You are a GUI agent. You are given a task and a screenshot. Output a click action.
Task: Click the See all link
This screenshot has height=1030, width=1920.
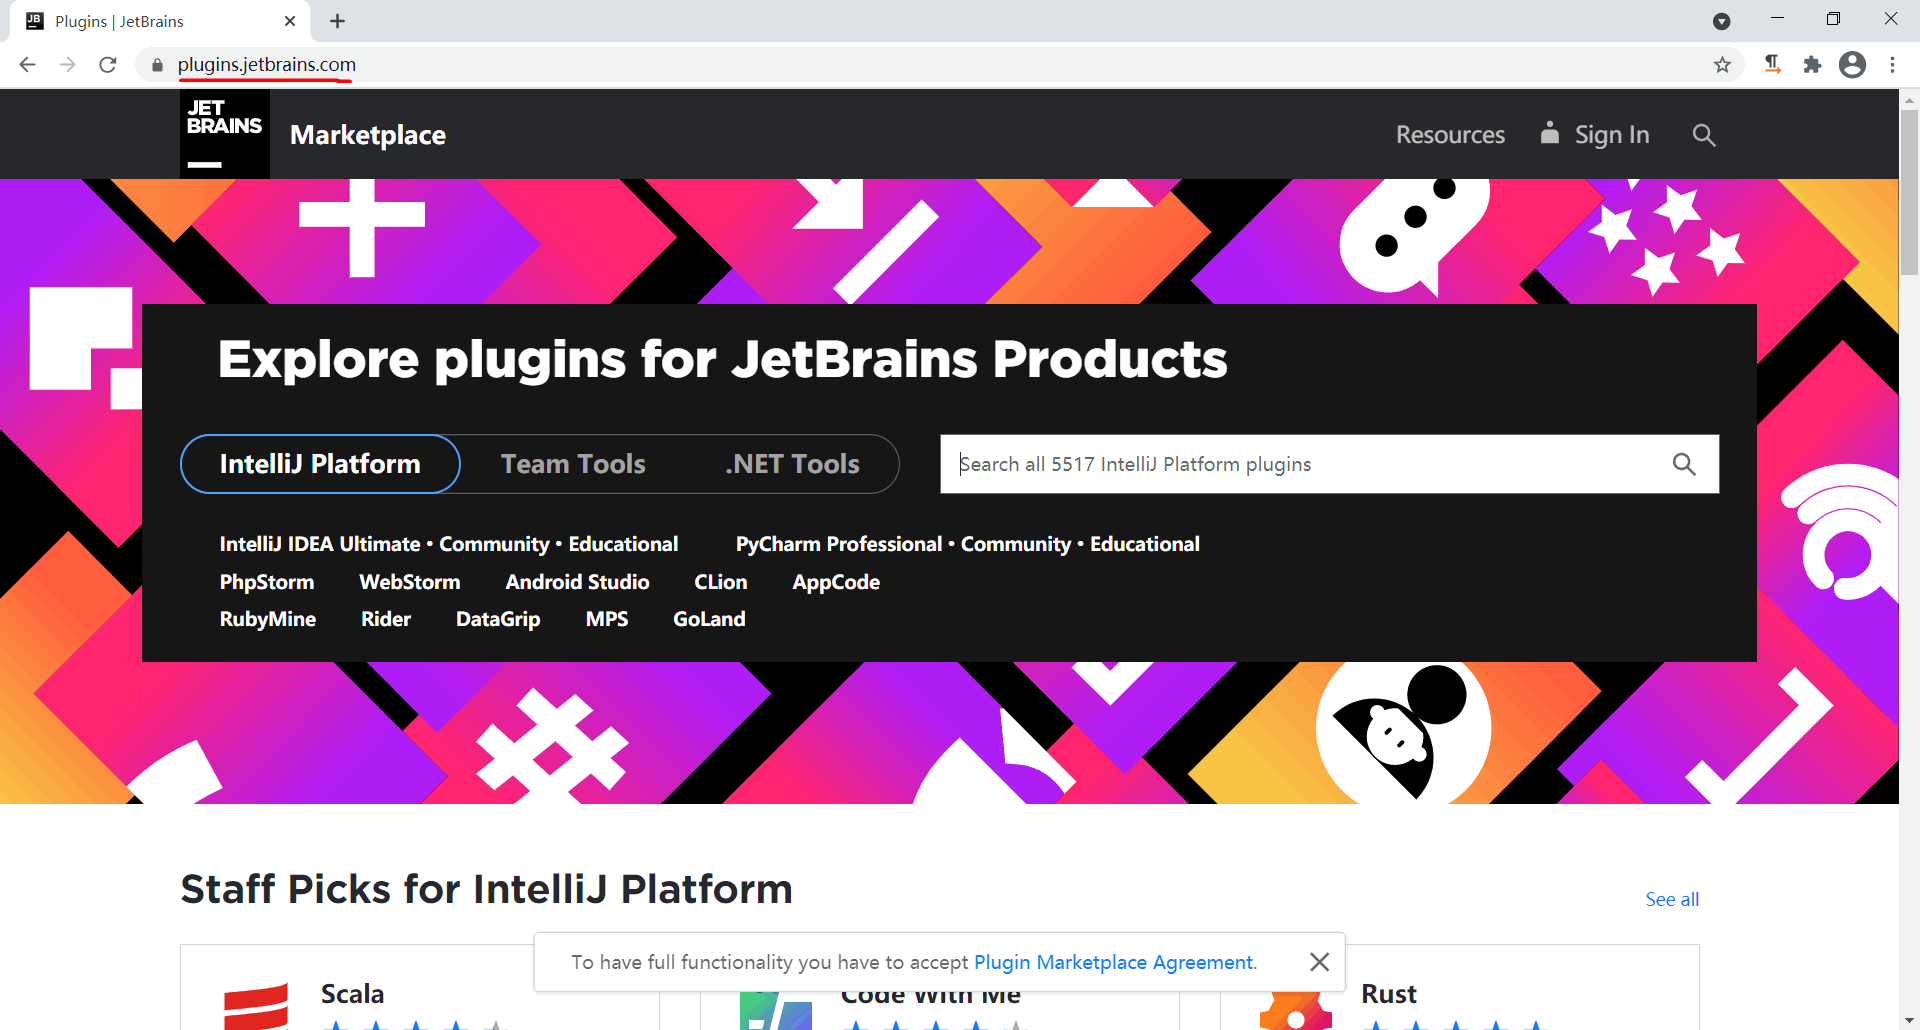1671,898
